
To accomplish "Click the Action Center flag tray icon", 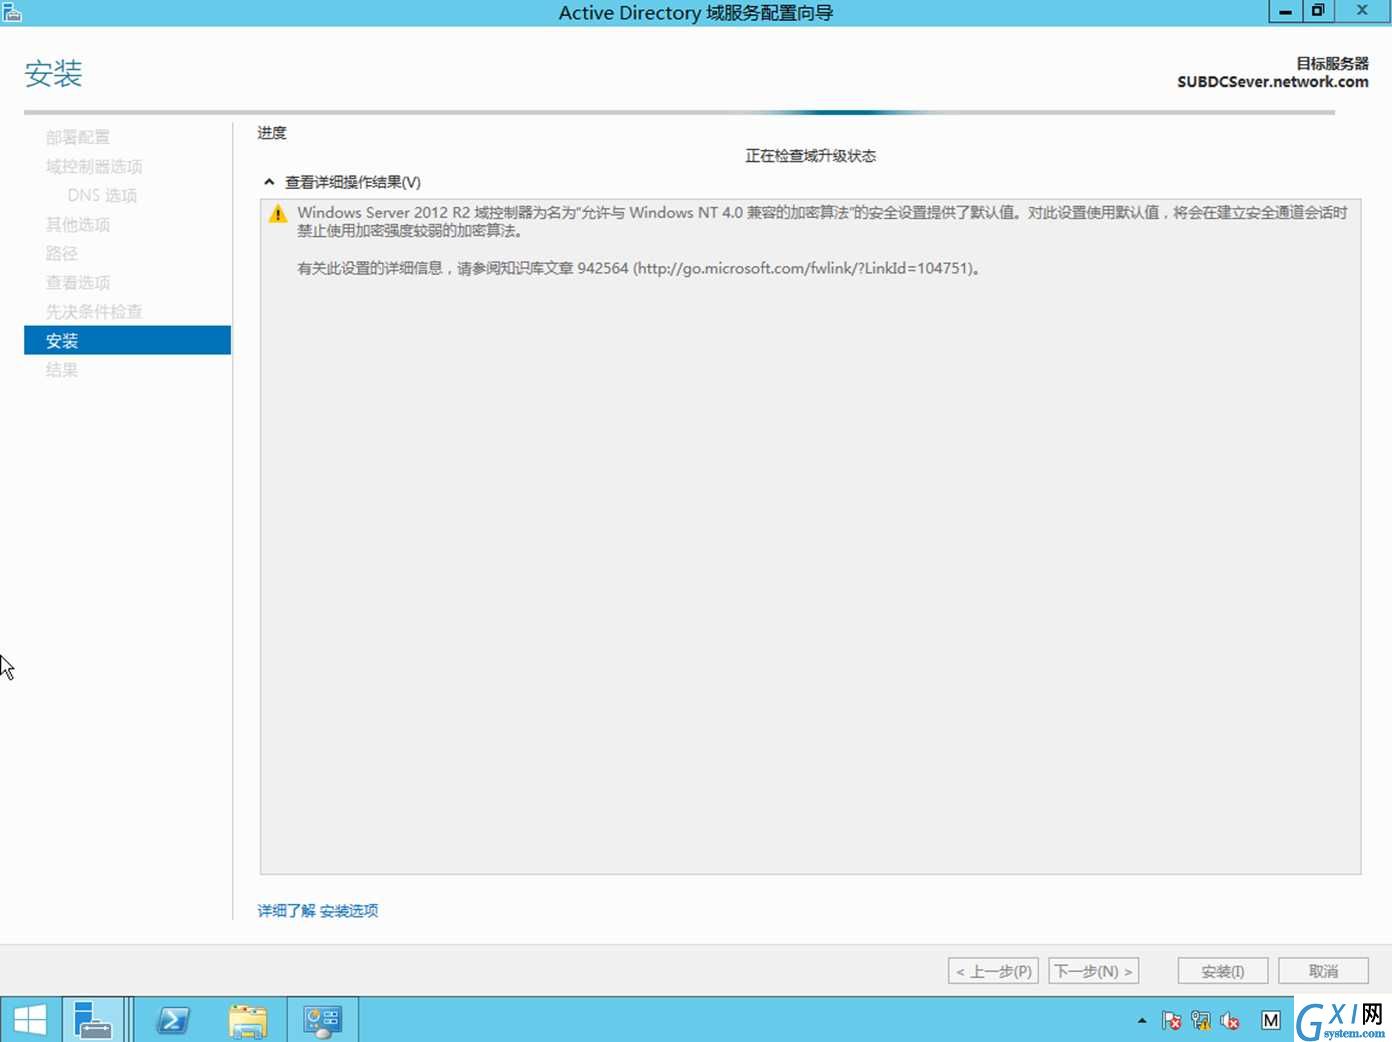I will pyautogui.click(x=1171, y=1021).
